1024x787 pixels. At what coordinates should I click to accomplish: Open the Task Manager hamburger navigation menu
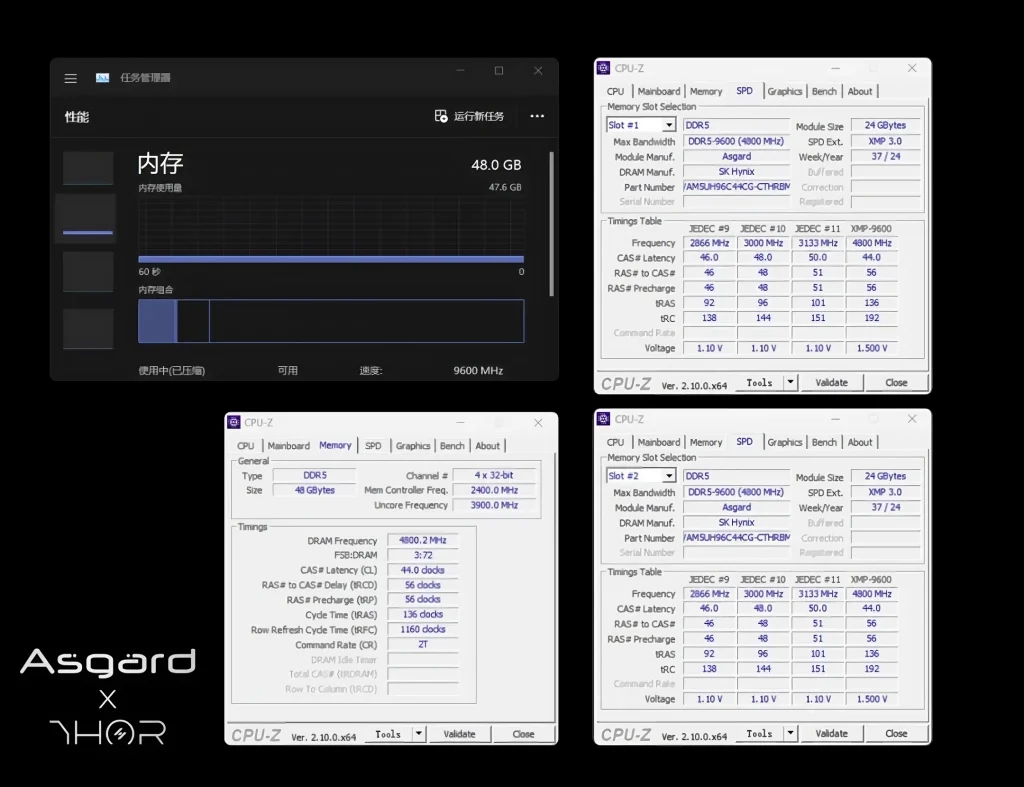69,78
